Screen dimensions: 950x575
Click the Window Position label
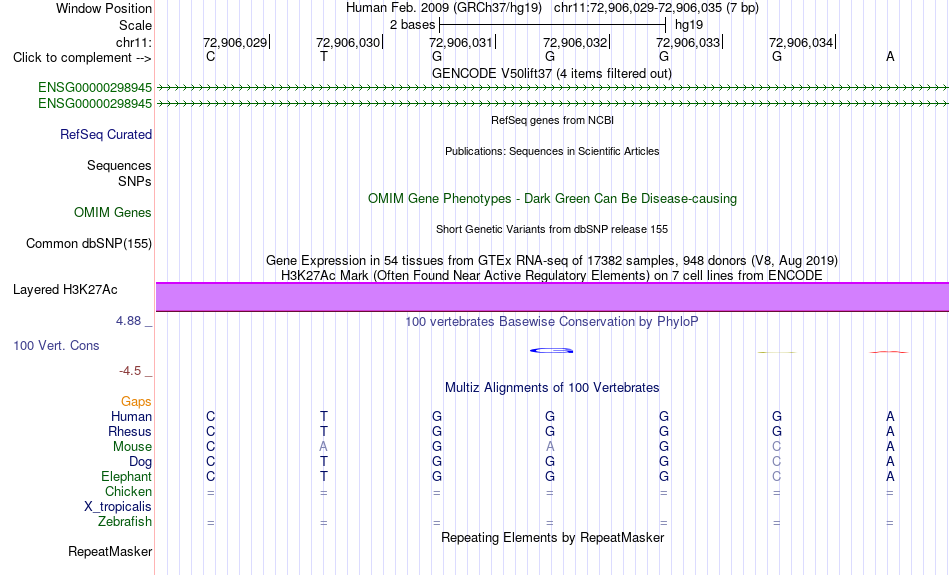104,8
